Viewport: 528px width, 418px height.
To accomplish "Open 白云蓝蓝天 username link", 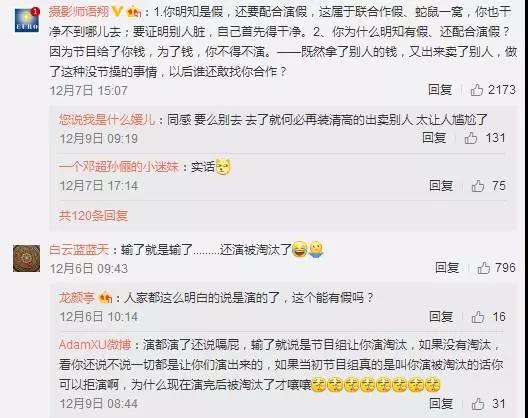I will [79, 250].
